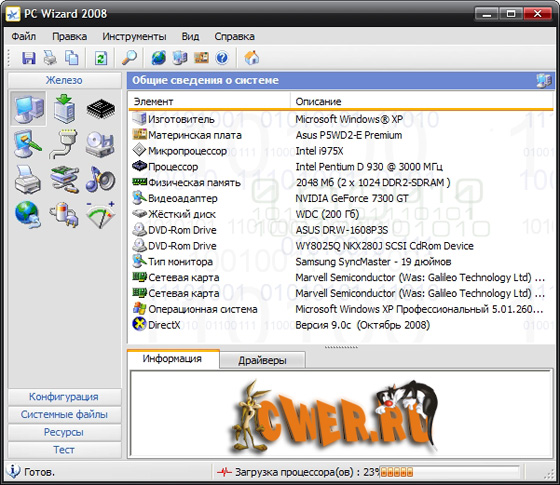
Task: Open the Инструменты menu
Action: point(134,36)
